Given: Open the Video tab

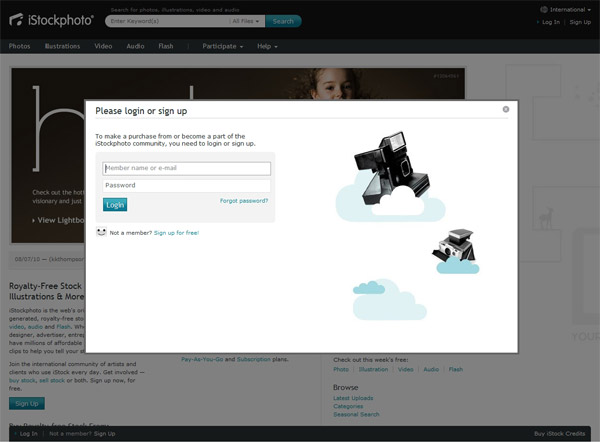Looking at the screenshot, I should click(103, 46).
